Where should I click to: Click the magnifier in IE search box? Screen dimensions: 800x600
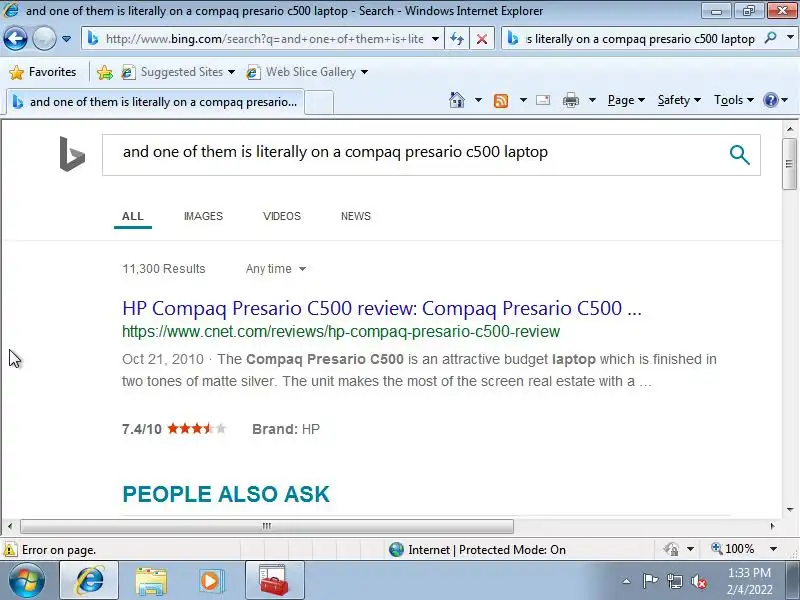pos(771,38)
